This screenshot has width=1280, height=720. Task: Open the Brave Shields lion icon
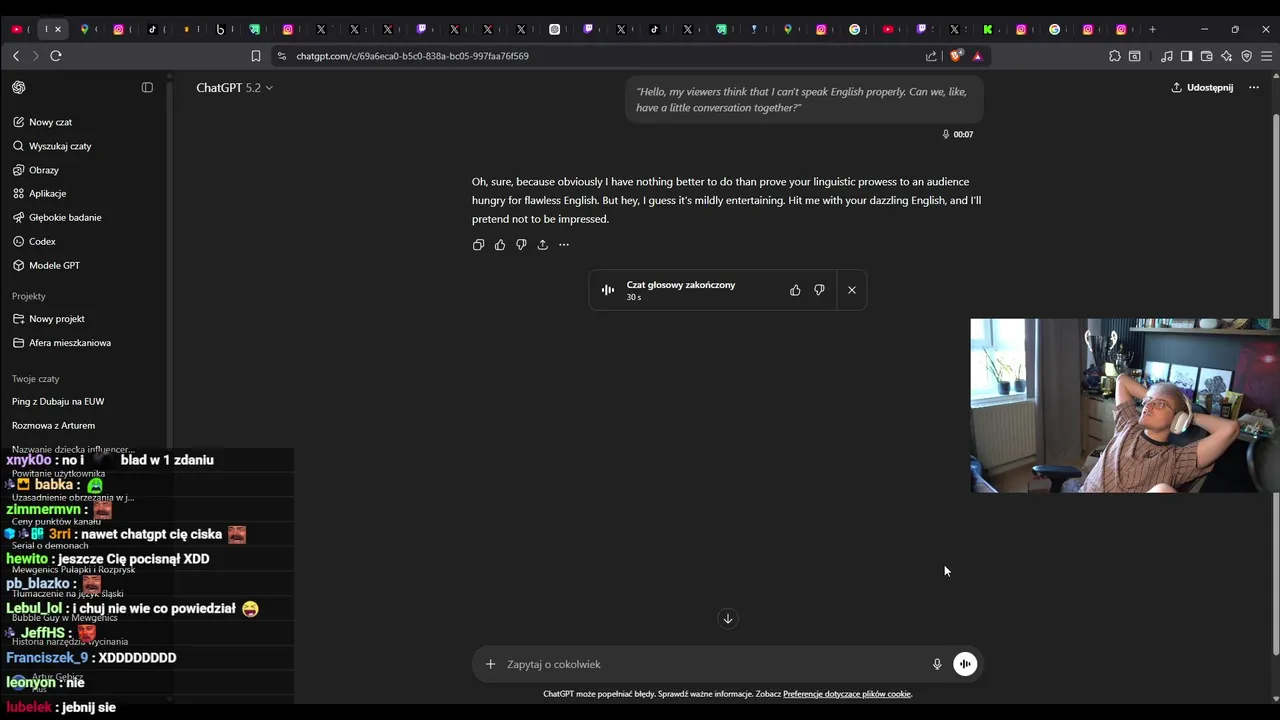[x=956, y=56]
